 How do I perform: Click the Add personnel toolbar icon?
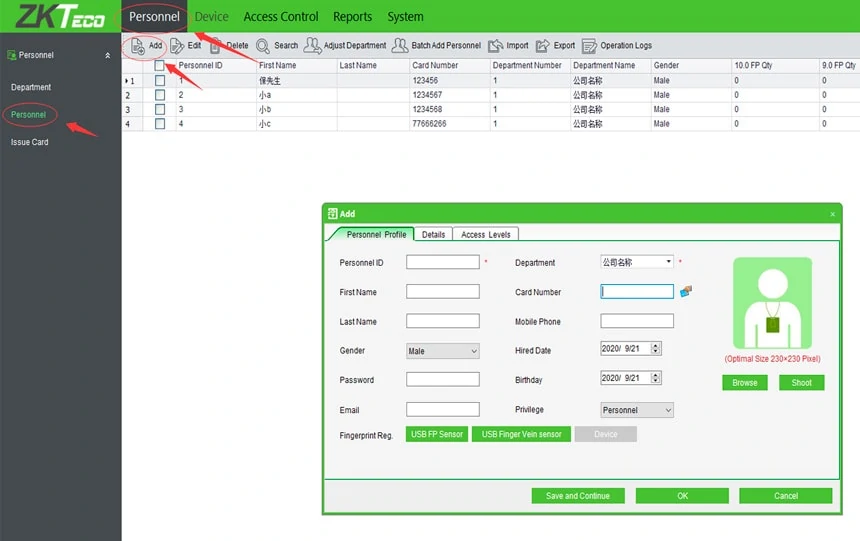(x=138, y=46)
